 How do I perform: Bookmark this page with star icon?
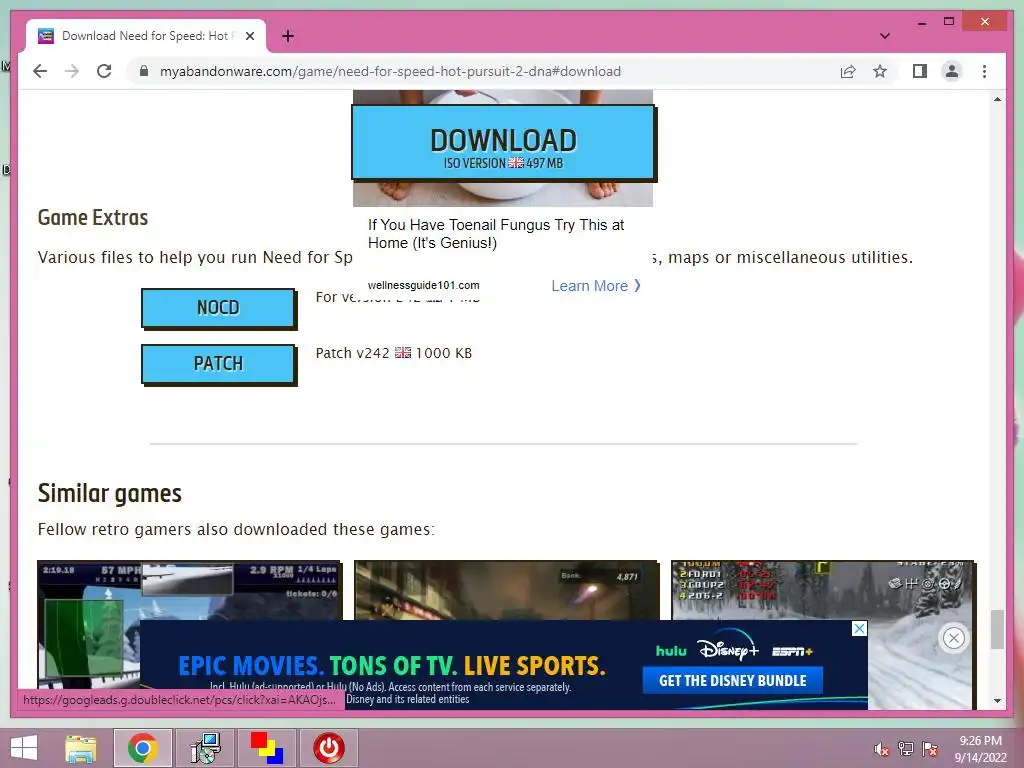(x=880, y=71)
